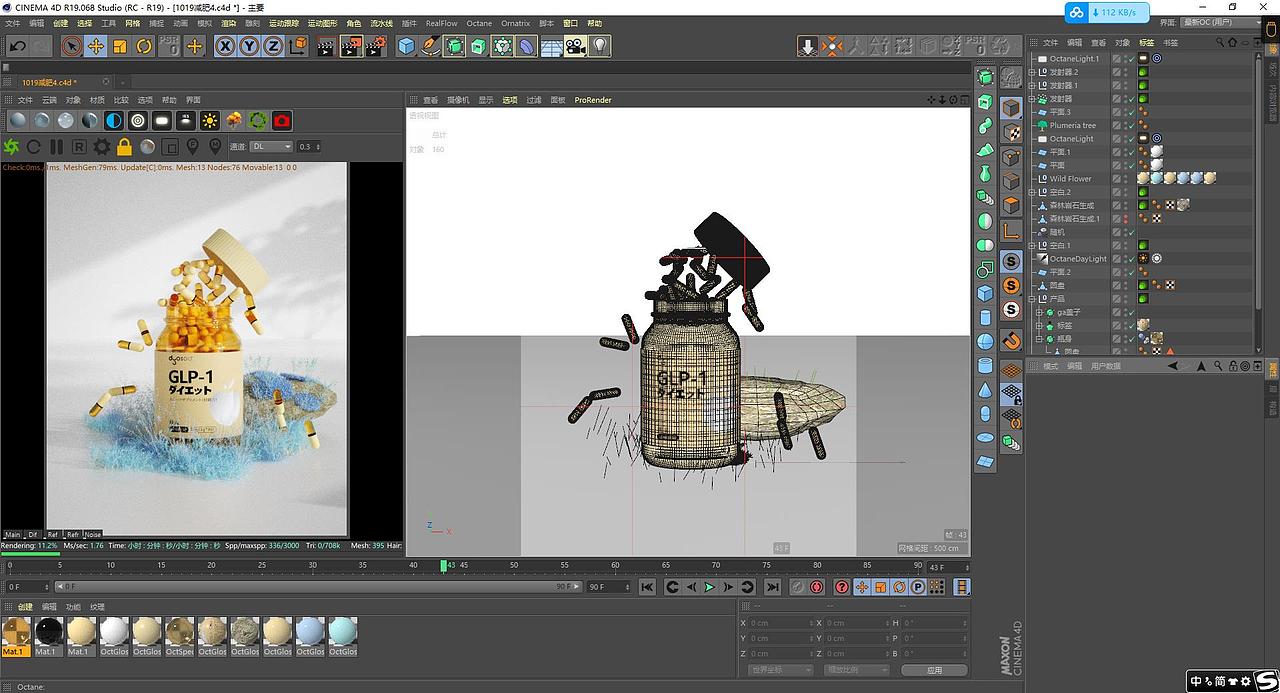Jump to start of timeline
This screenshot has width=1280, height=693.
[647, 587]
